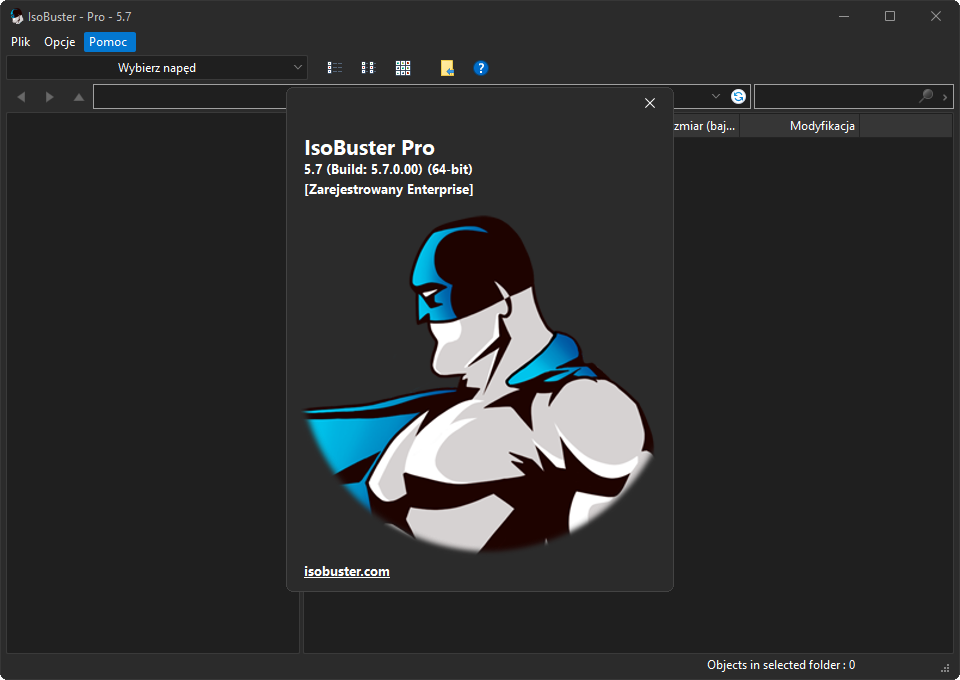Click the IsoBuster title bar app icon
Screen dimensions: 960x680
coord(17,17)
